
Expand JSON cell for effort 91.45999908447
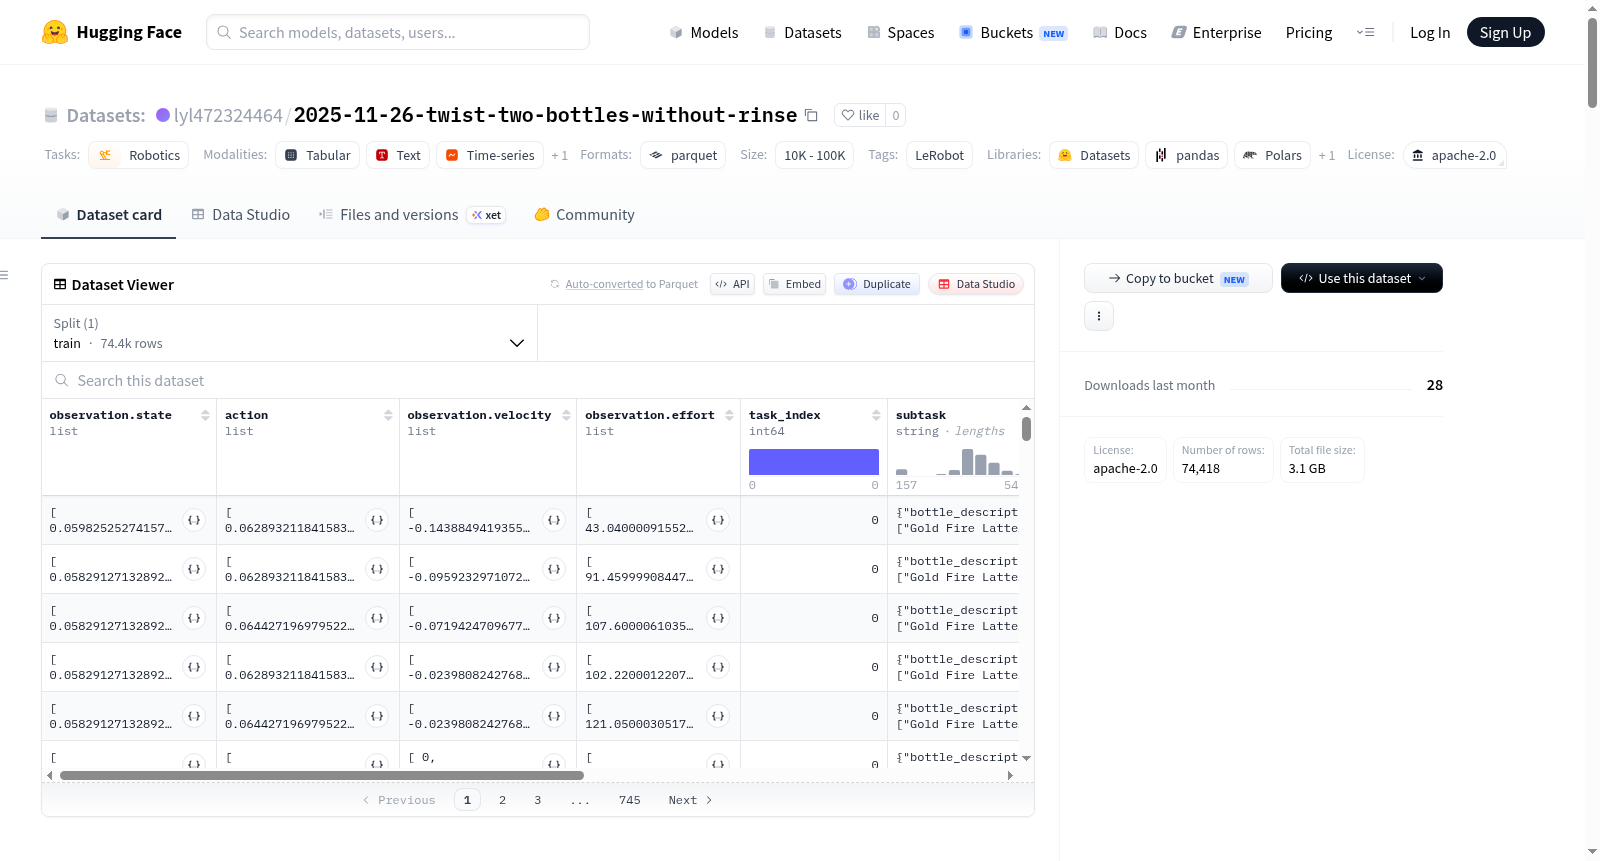click(718, 569)
